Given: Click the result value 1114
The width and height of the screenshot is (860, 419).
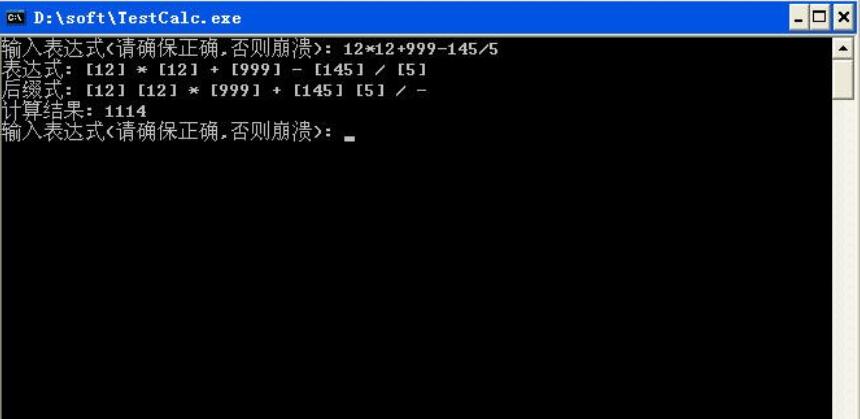Looking at the screenshot, I should click(126, 112).
